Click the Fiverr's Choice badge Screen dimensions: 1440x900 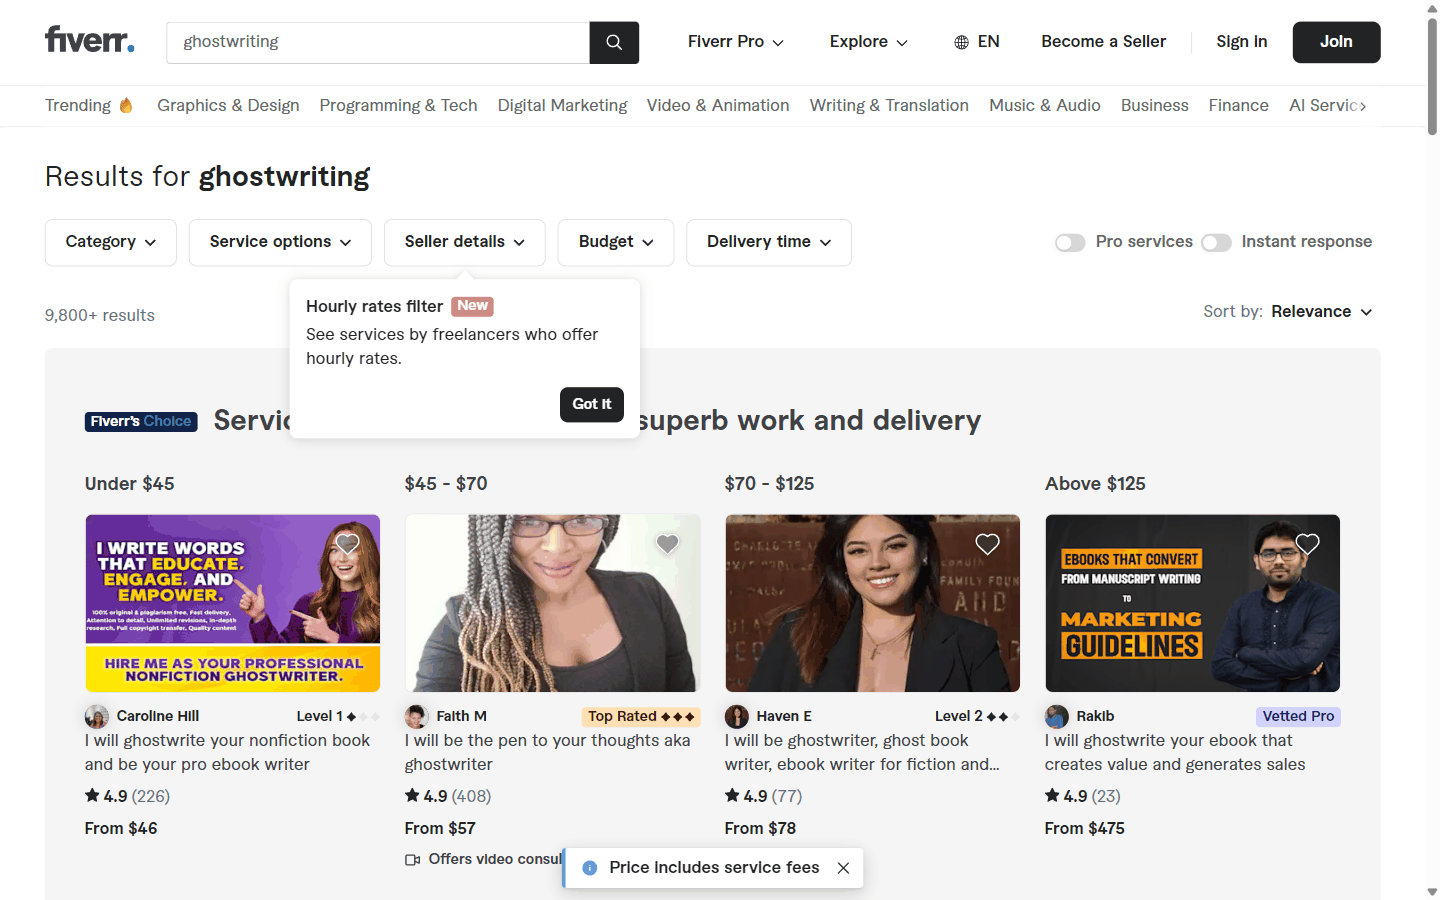click(141, 421)
